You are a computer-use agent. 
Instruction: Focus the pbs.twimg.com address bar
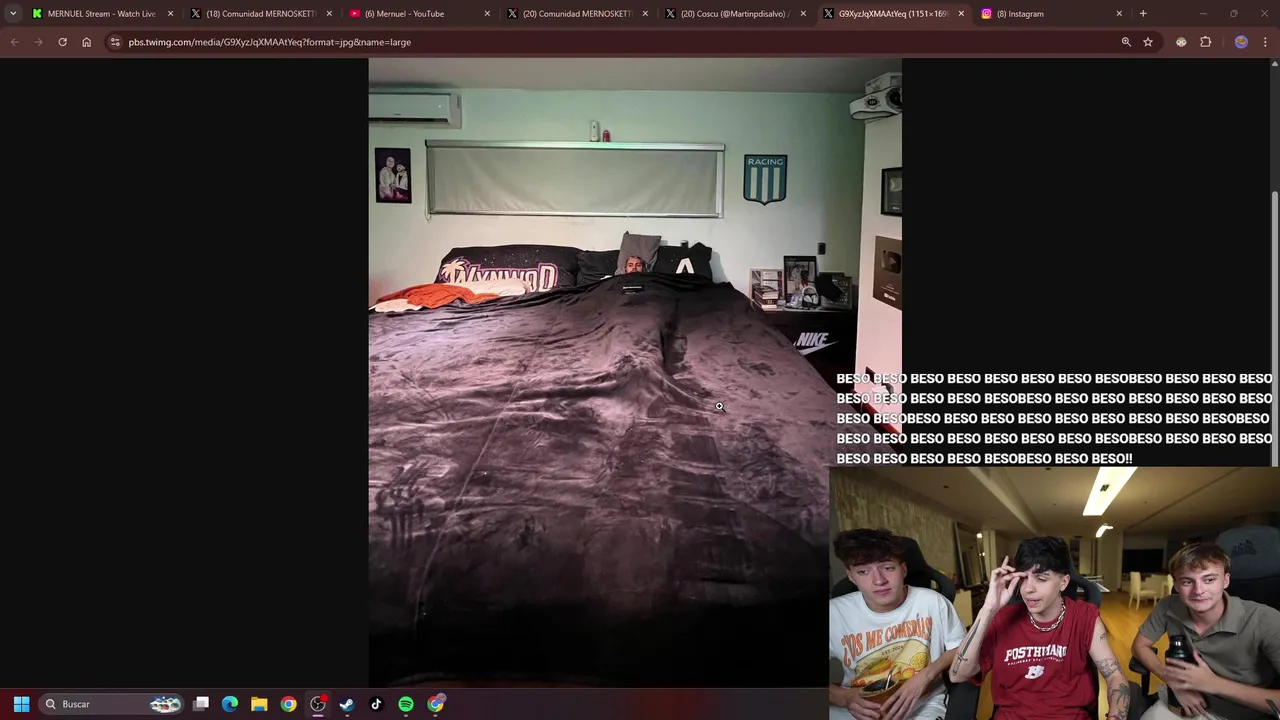point(620,42)
